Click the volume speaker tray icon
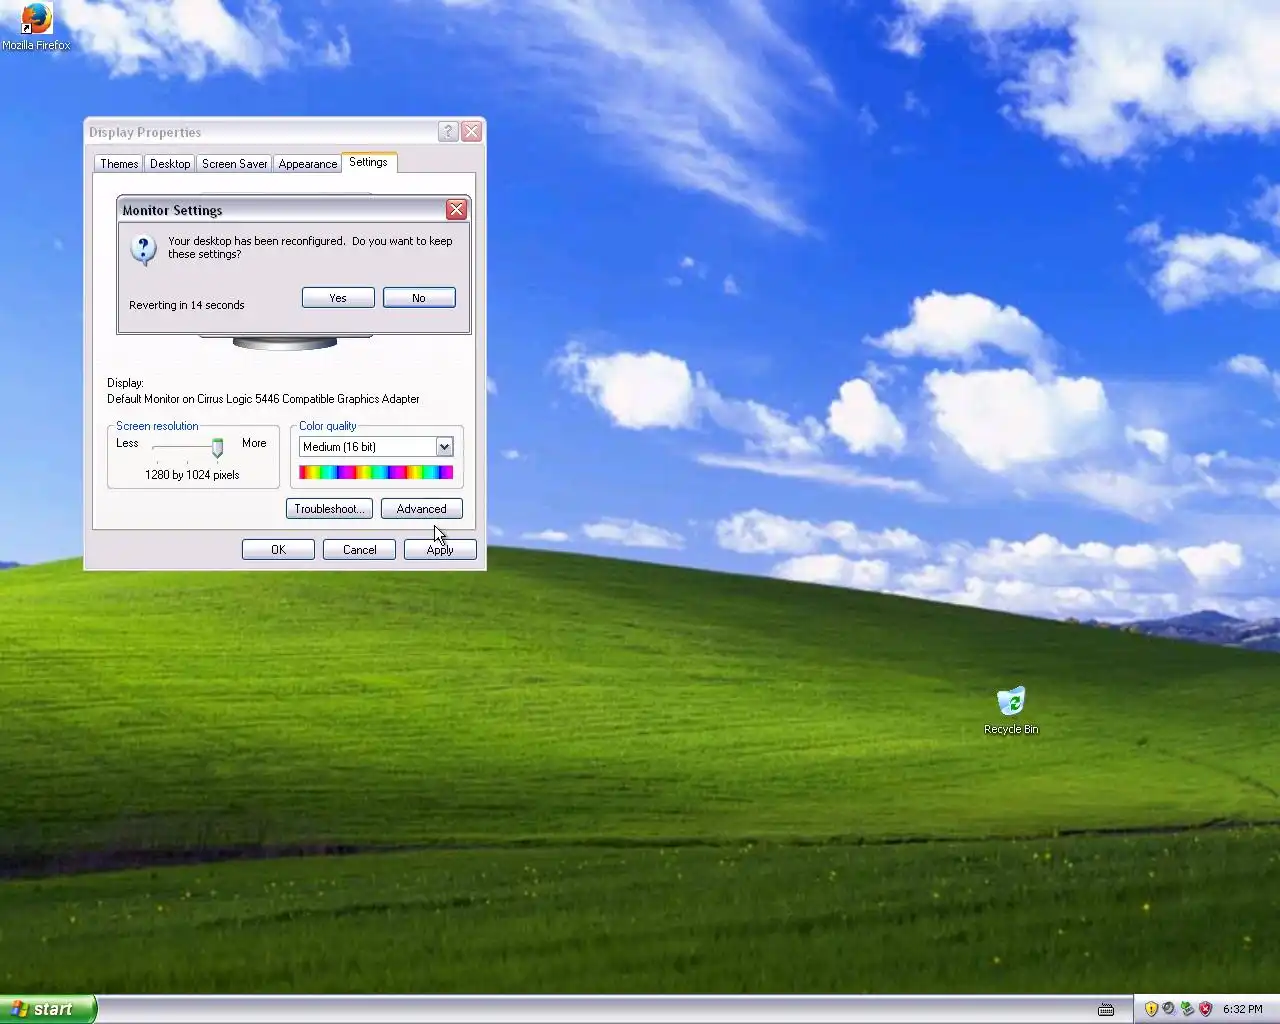The width and height of the screenshot is (1280, 1024). (x=1169, y=1009)
